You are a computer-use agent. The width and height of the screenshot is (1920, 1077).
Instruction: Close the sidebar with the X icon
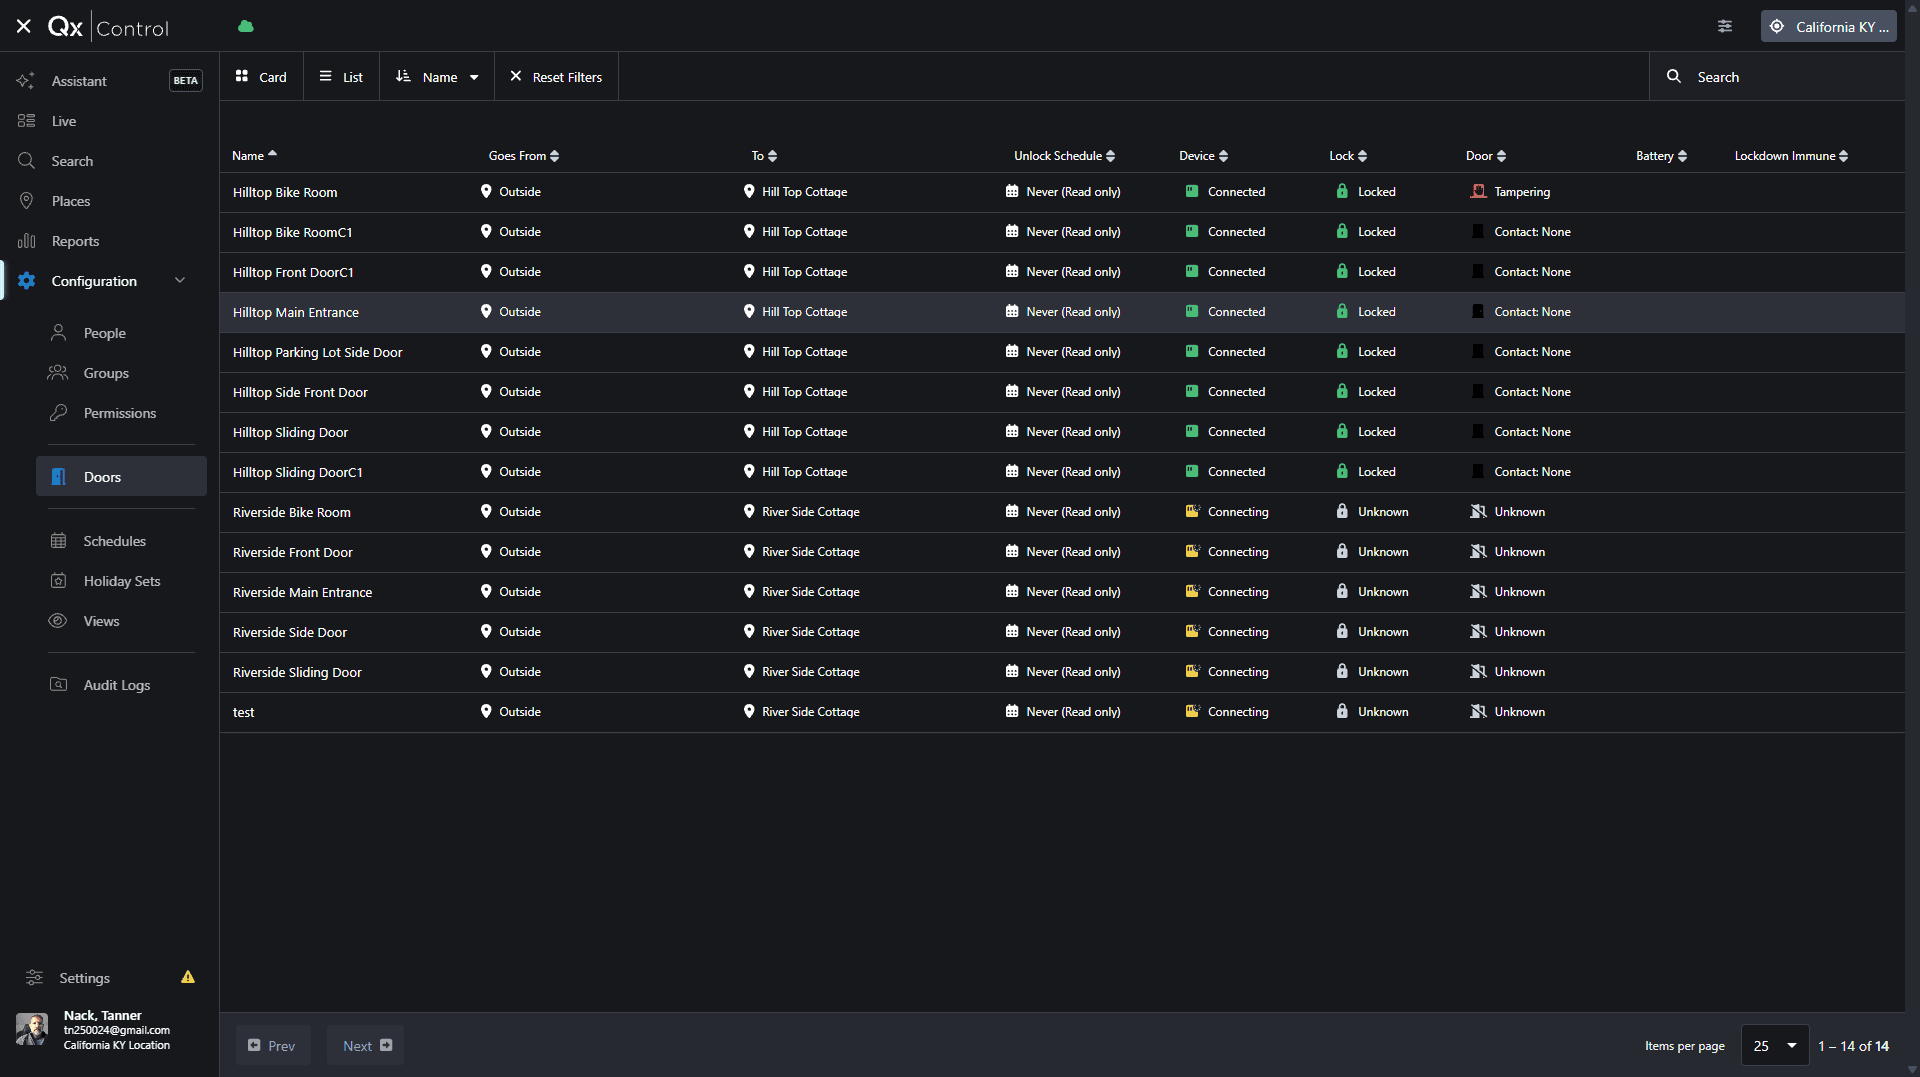[24, 27]
